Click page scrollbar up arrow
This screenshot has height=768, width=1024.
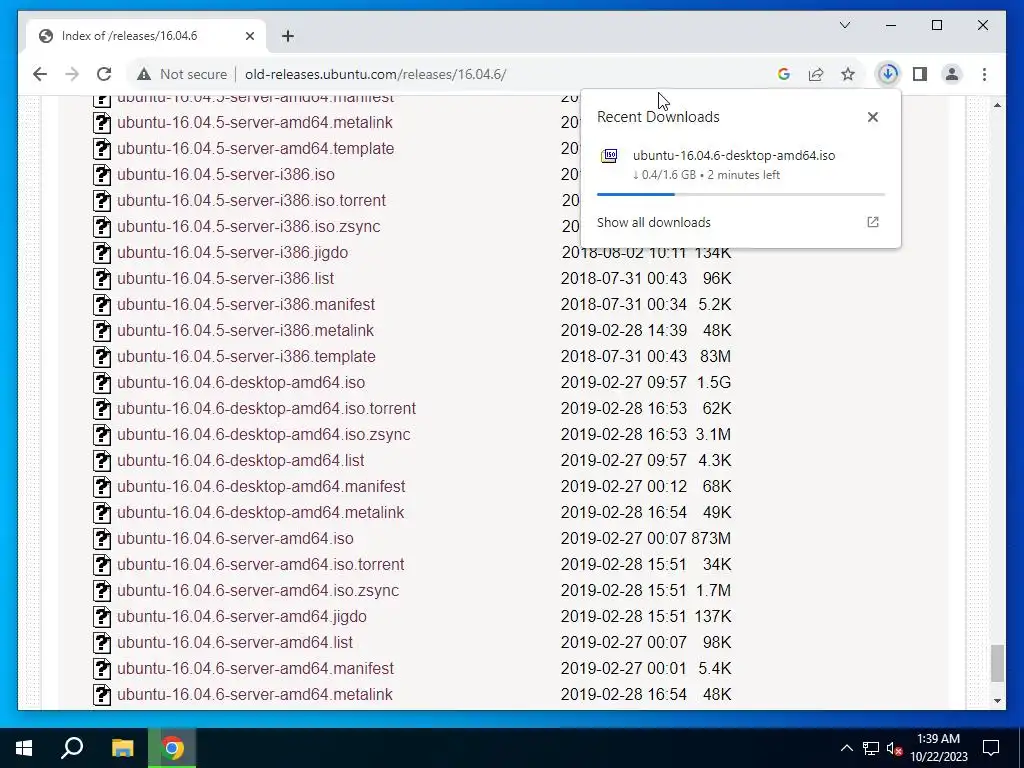coord(997,104)
